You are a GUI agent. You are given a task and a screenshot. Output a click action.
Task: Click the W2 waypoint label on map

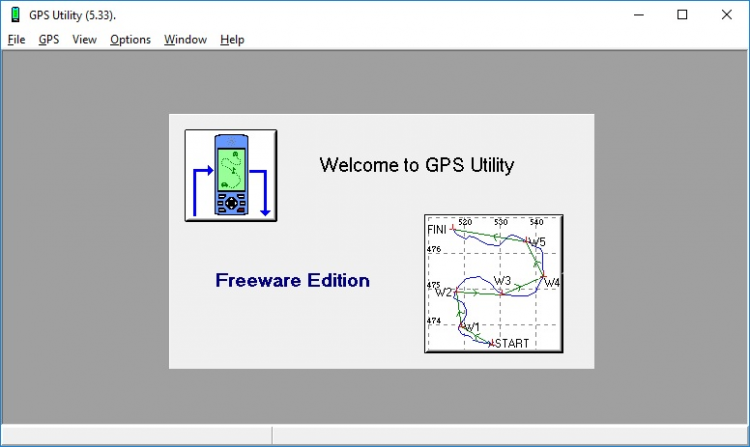(443, 292)
